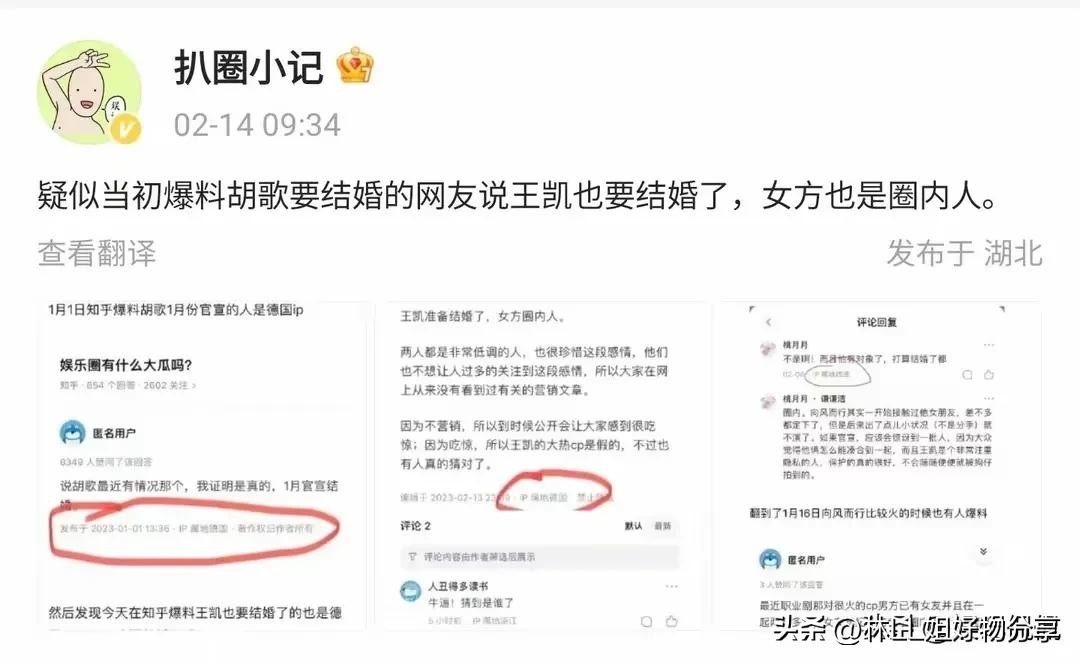Open the 扒圈小记 profile avatar
1080x662 pixels.
(89, 92)
